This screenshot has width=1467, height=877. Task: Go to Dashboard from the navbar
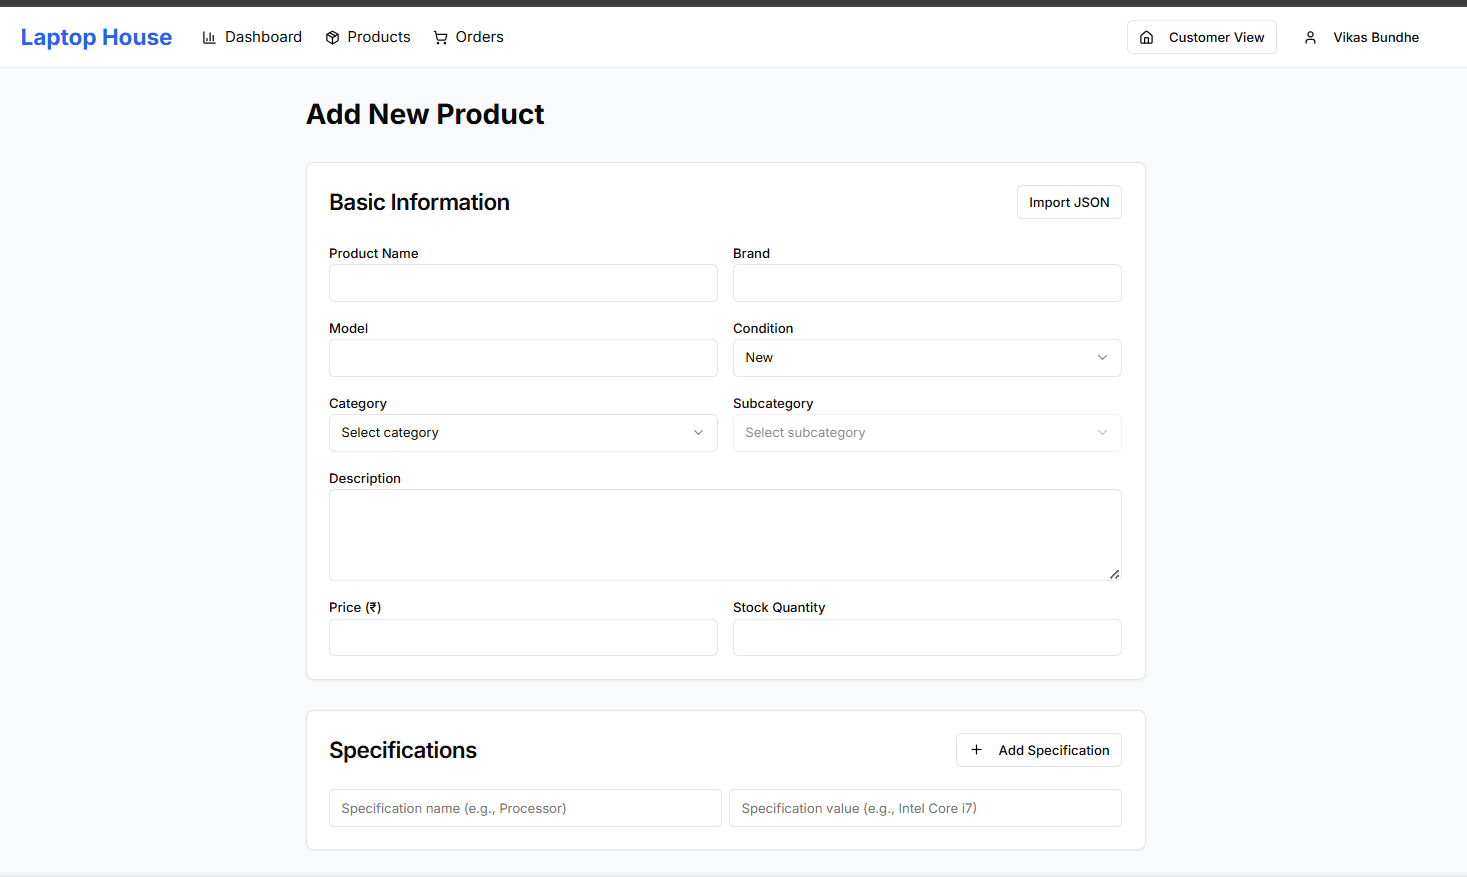point(262,36)
